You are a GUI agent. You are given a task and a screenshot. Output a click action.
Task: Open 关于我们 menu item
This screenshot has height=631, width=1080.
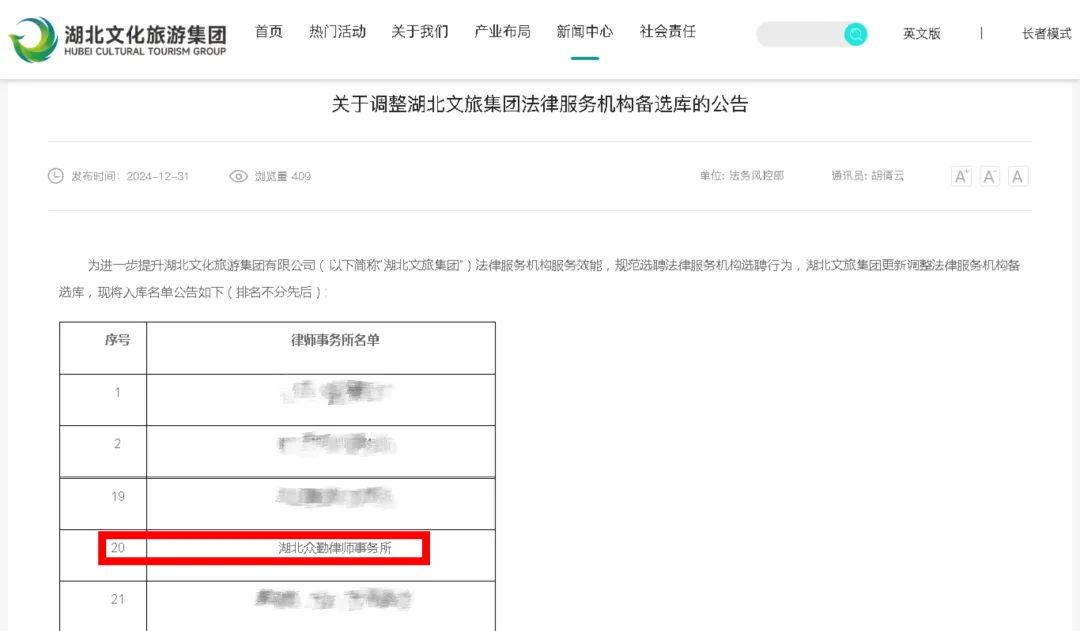click(420, 32)
